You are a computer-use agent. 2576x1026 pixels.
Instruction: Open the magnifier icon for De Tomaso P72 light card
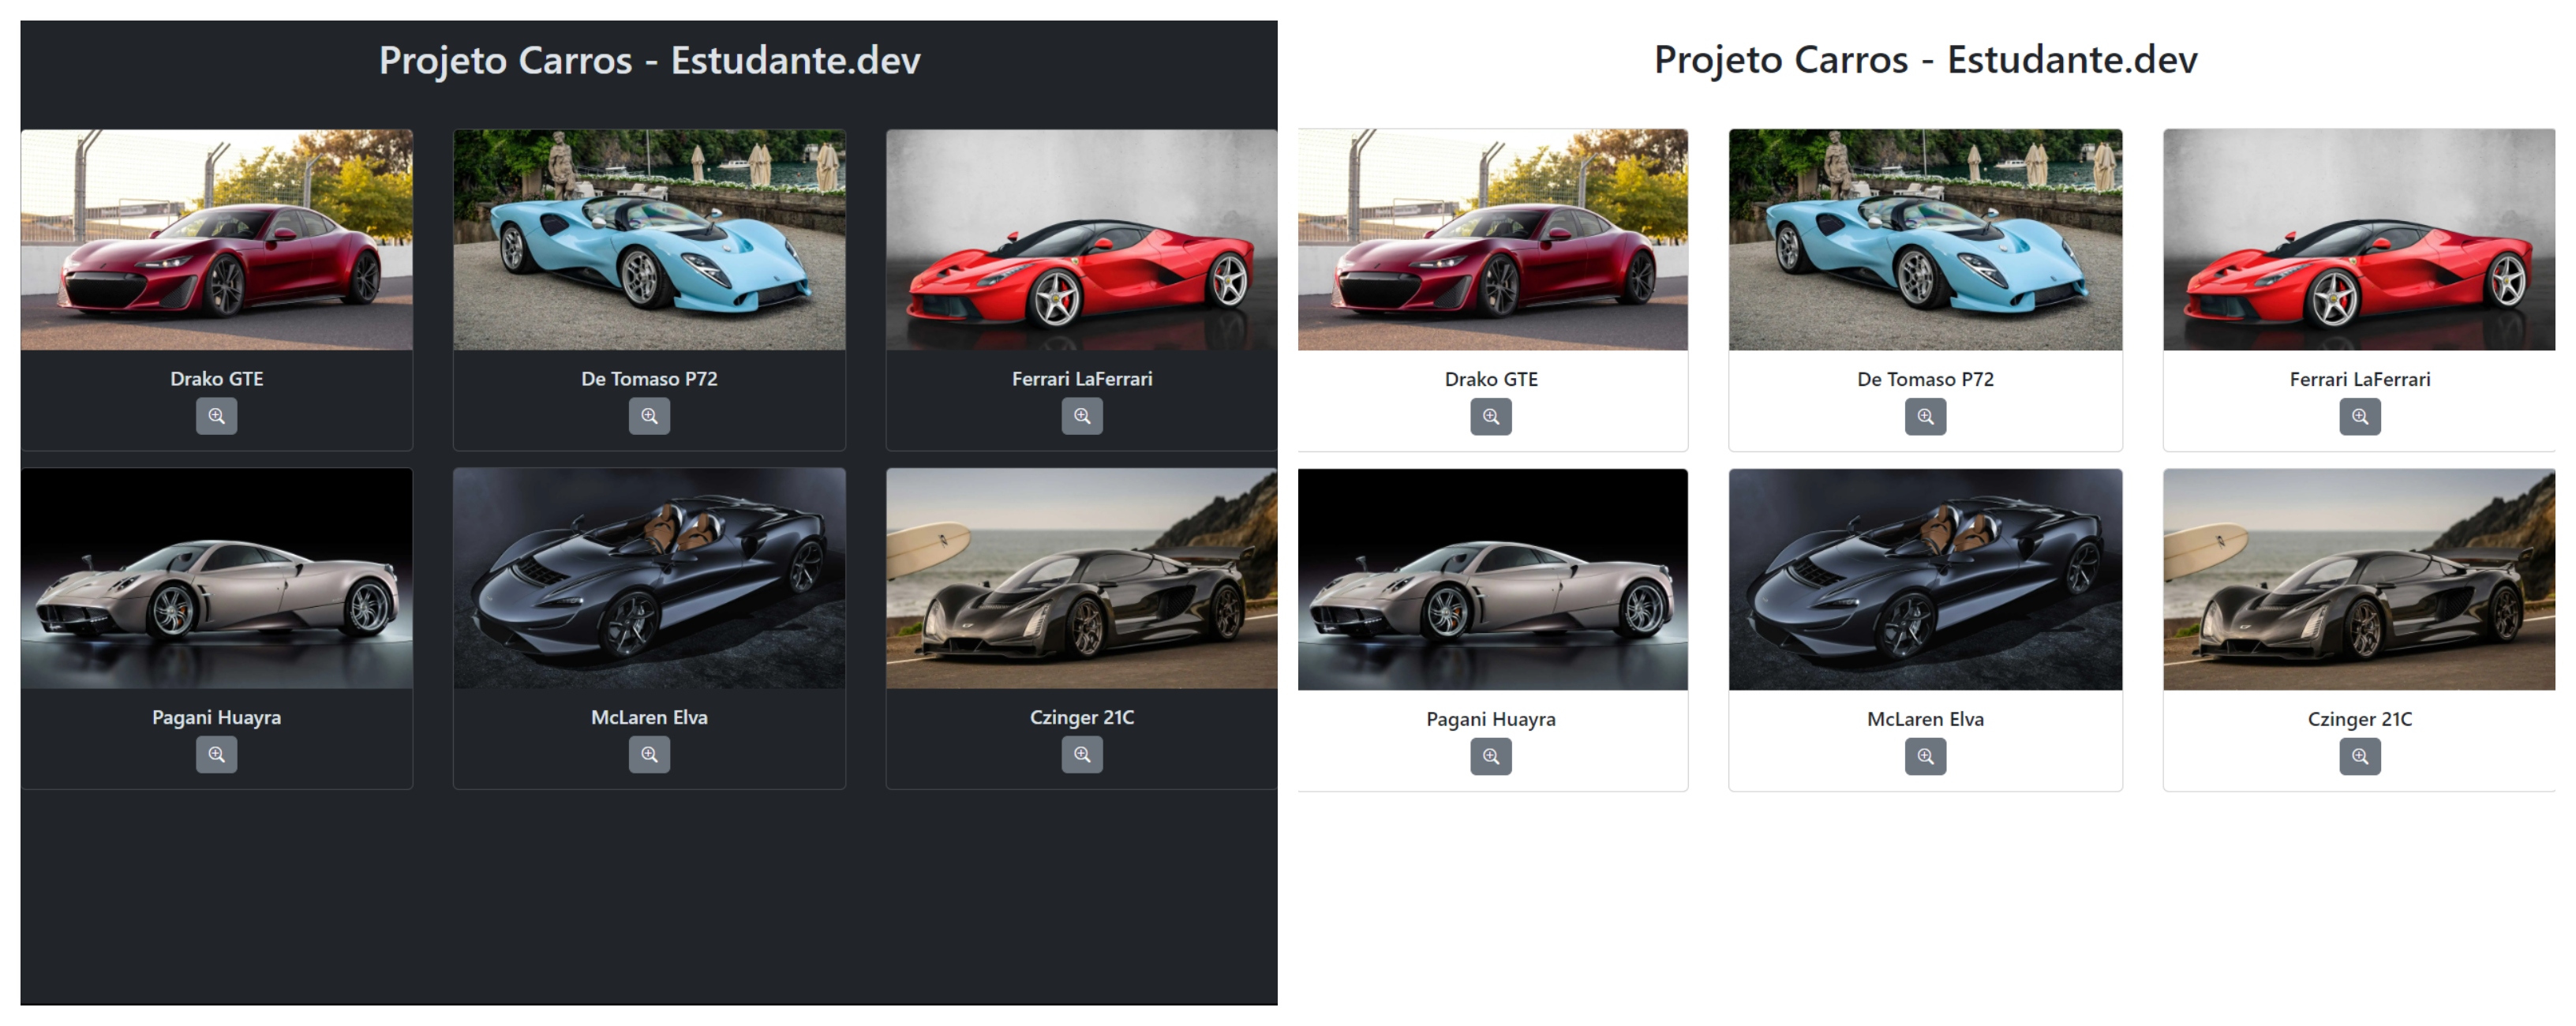pos(1925,417)
